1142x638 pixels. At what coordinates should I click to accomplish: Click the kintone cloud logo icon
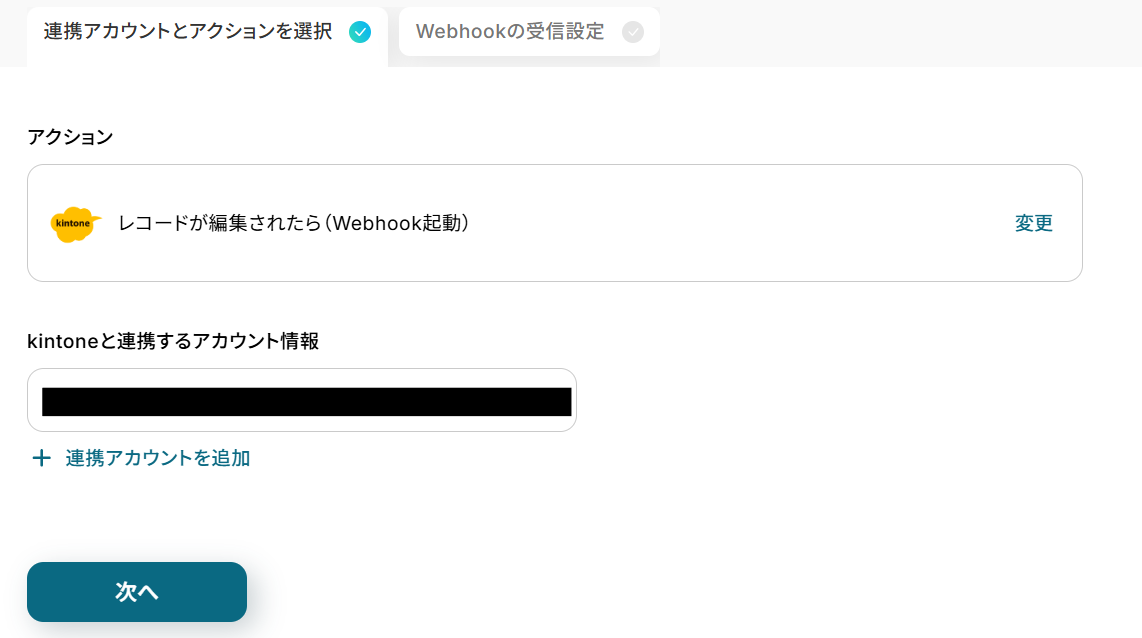[75, 224]
